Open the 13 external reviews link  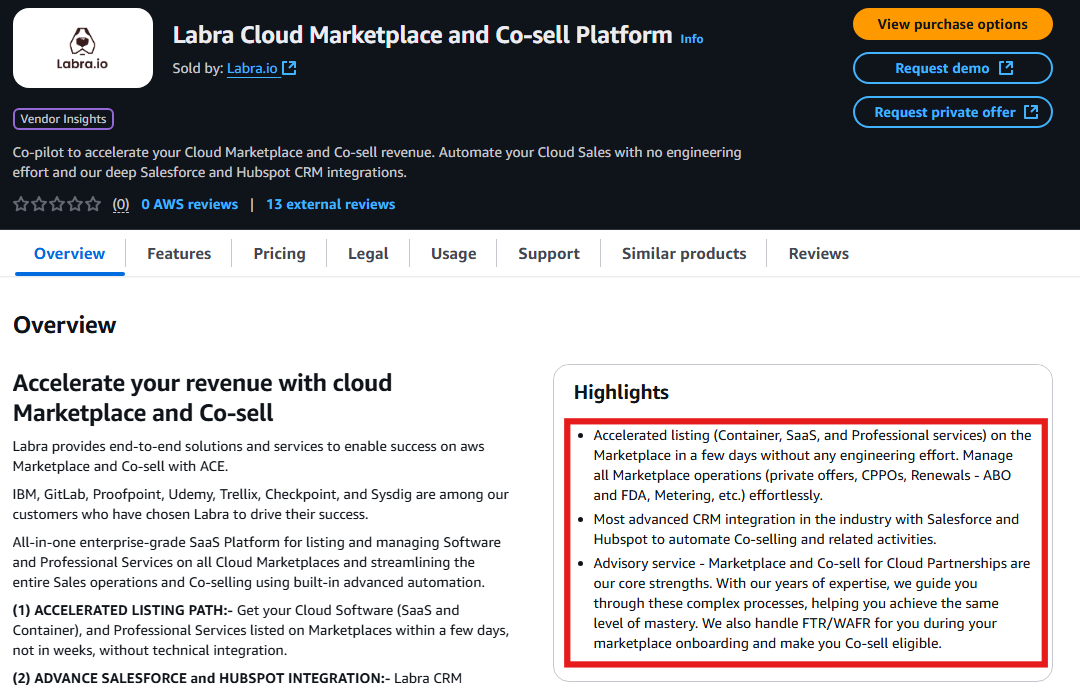pos(331,205)
